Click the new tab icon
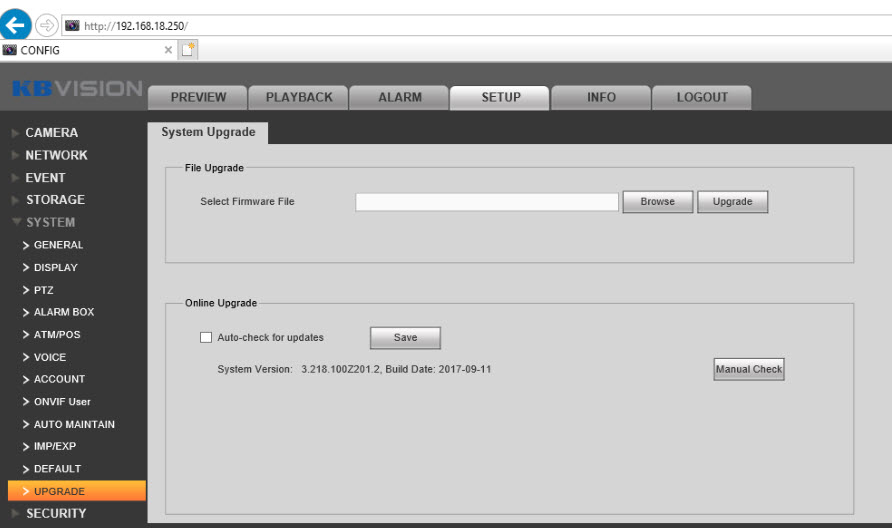Screen dimensions: 892x528 pos(188,50)
